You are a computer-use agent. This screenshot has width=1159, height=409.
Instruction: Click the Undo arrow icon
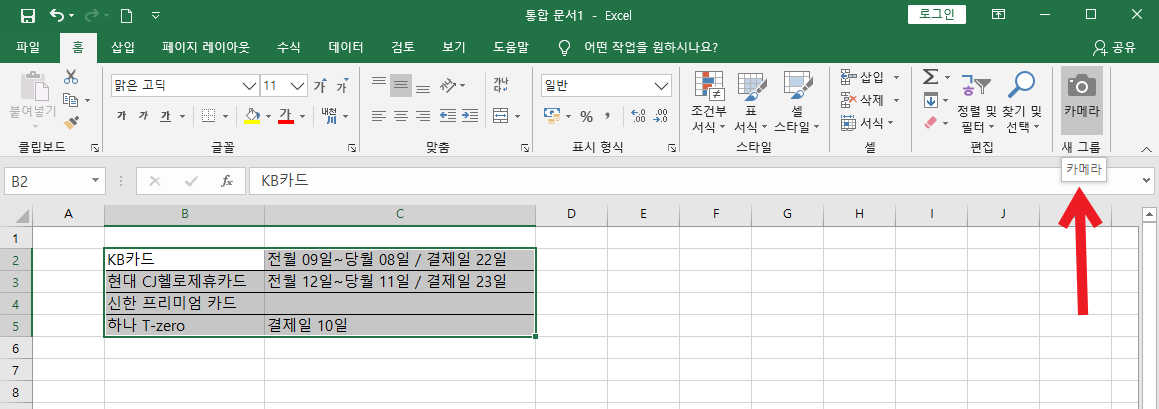(58, 15)
